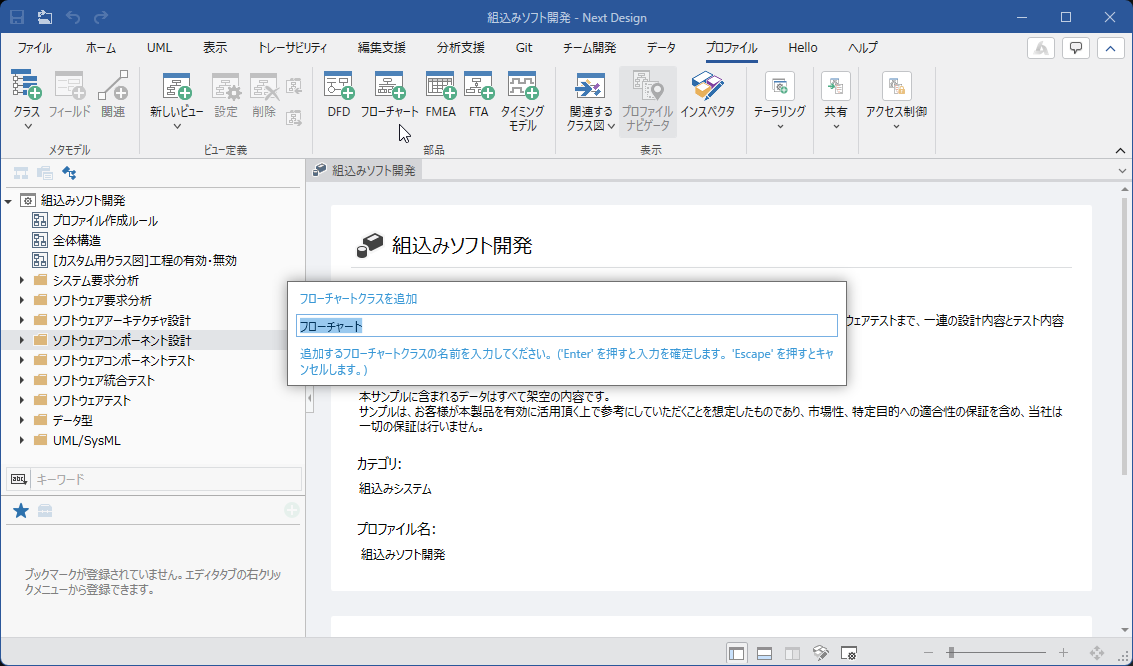Expand the UML/SysML folder
Image resolution: width=1133 pixels, height=666 pixels.
click(22, 440)
